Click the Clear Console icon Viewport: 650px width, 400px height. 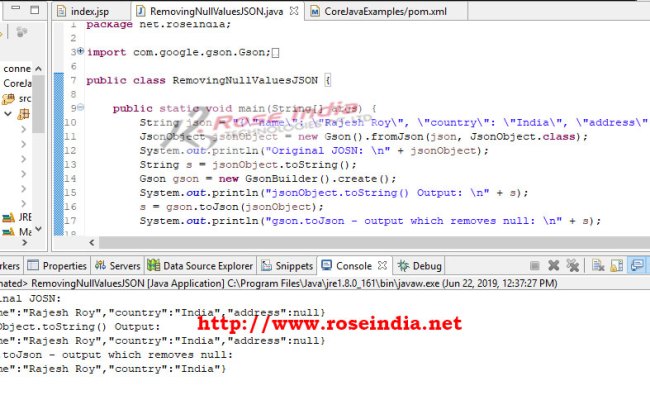tap(598, 265)
